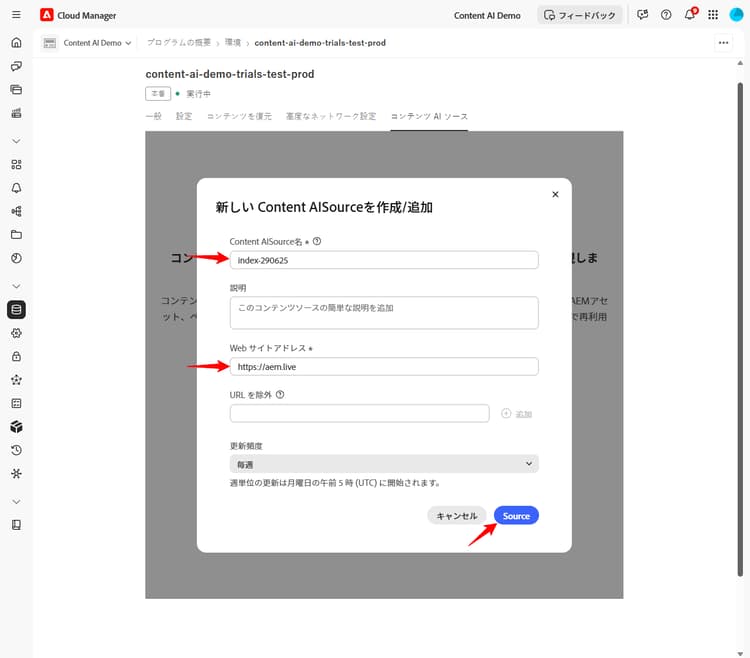Switch to the 高度なネットワーク設定 tab
The width and height of the screenshot is (750, 658).
(x=331, y=116)
